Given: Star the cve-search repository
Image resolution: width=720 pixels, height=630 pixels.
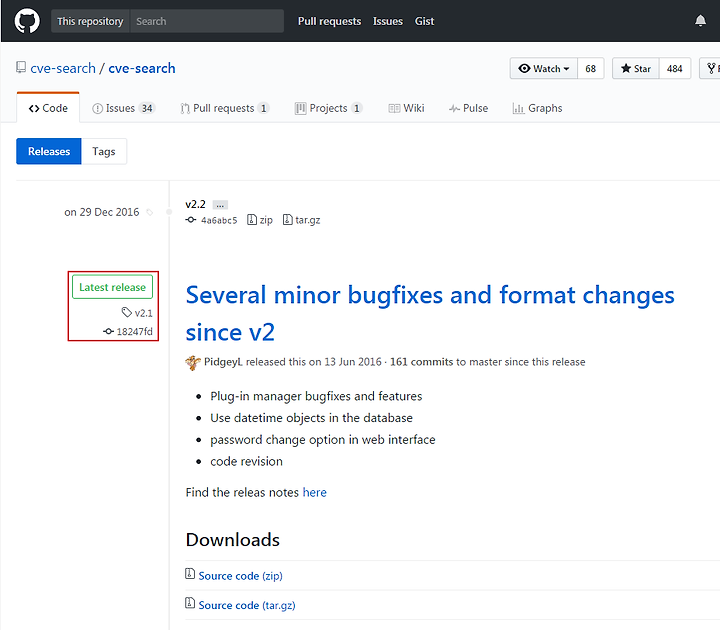Looking at the screenshot, I should tap(636, 68).
